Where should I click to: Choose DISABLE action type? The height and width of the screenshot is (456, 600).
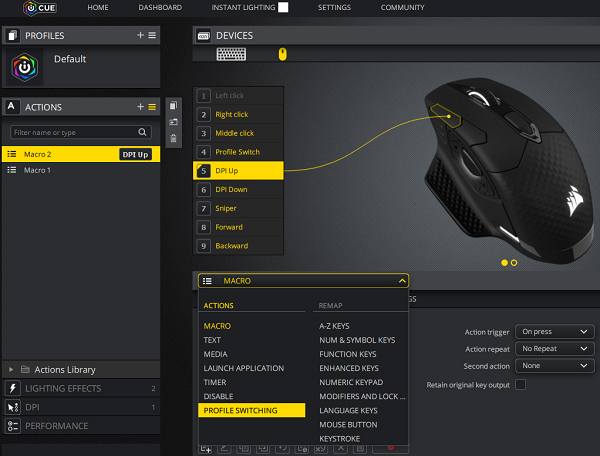point(218,396)
